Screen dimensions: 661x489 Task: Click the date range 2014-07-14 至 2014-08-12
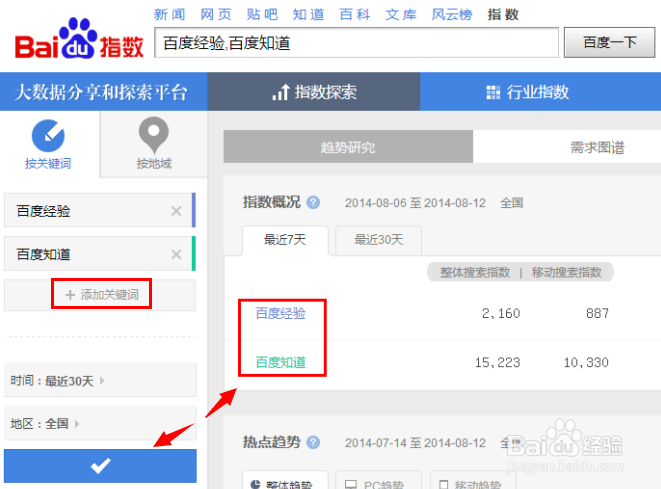point(415,443)
